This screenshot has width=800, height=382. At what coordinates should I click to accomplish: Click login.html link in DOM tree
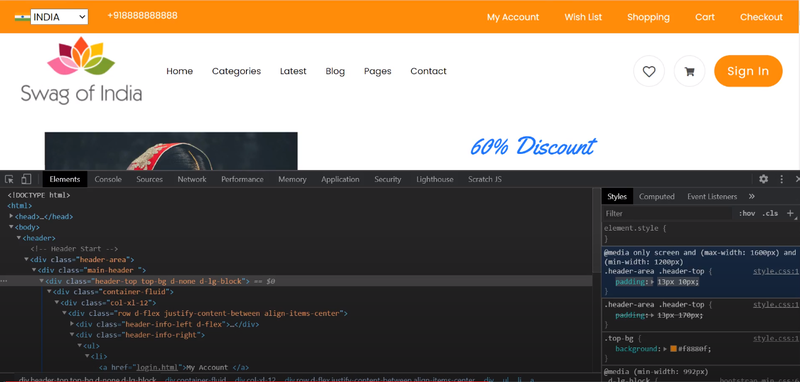[x=158, y=367]
